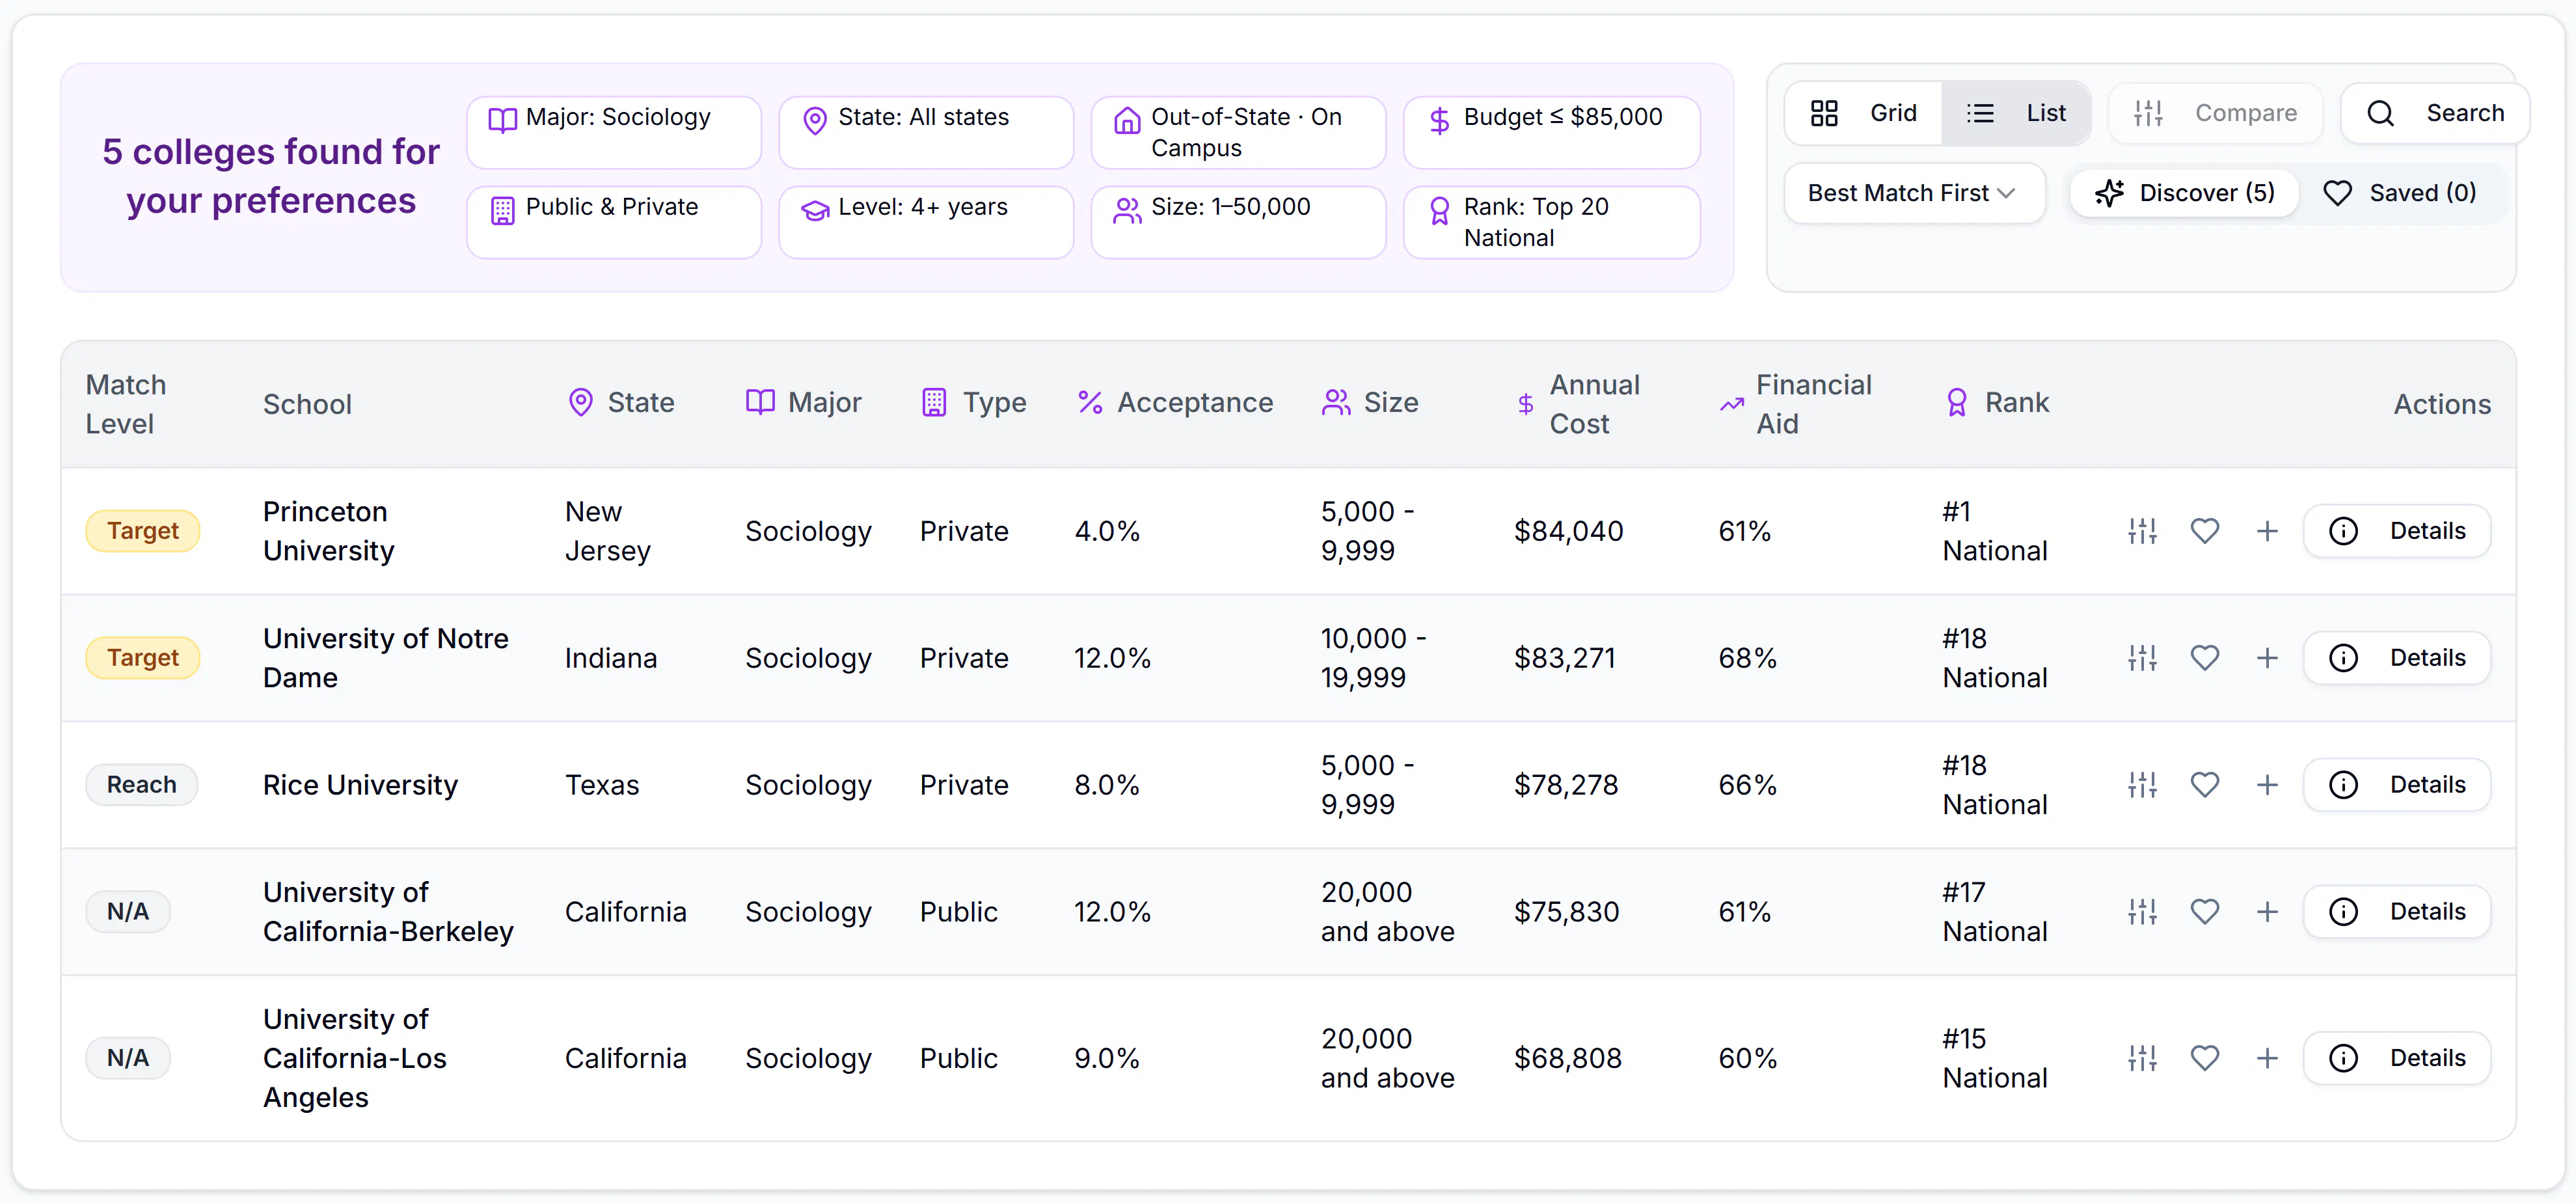The image size is (2576, 1202).
Task: Click plus icon in California-Berkeley row
Action: click(x=2267, y=912)
